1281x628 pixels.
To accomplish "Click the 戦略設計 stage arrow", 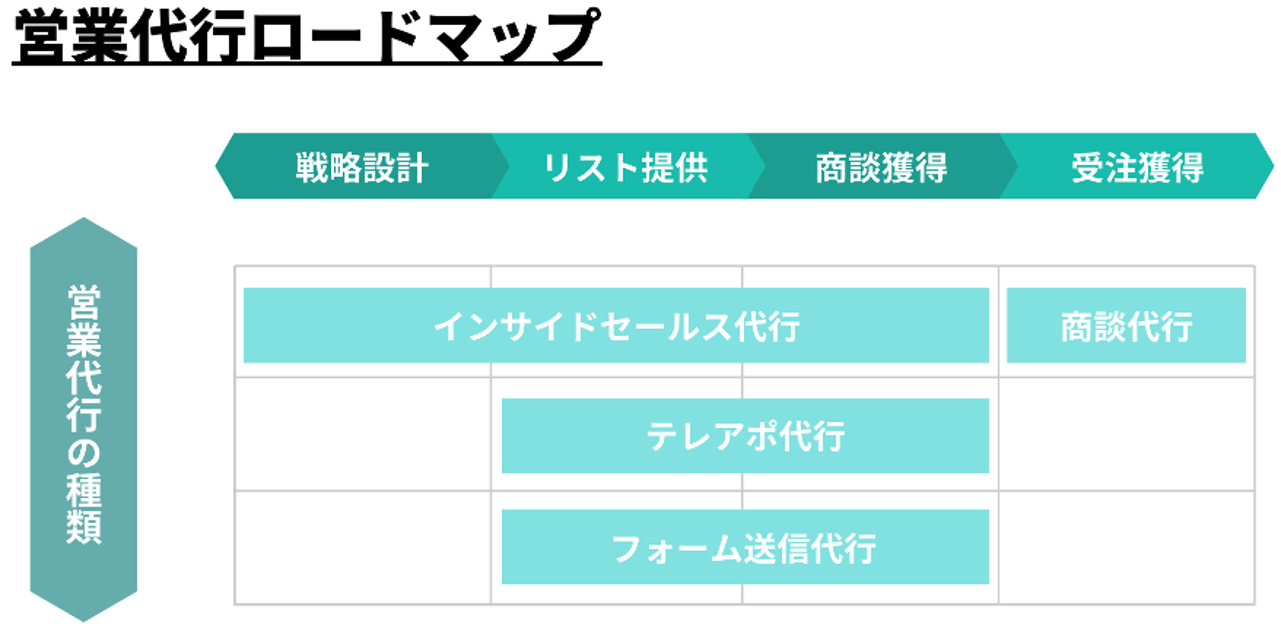I will 361,166.
